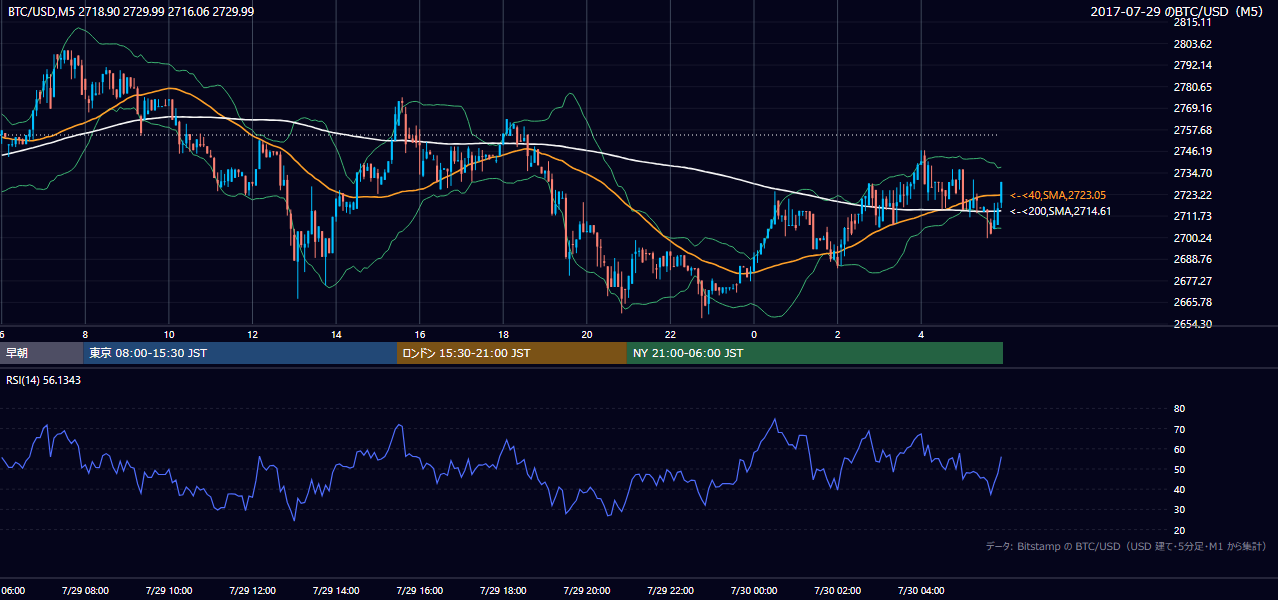Screen dimensions: 1278x600
Task: Click the hour label 22 under price chart
Action: [671, 335]
